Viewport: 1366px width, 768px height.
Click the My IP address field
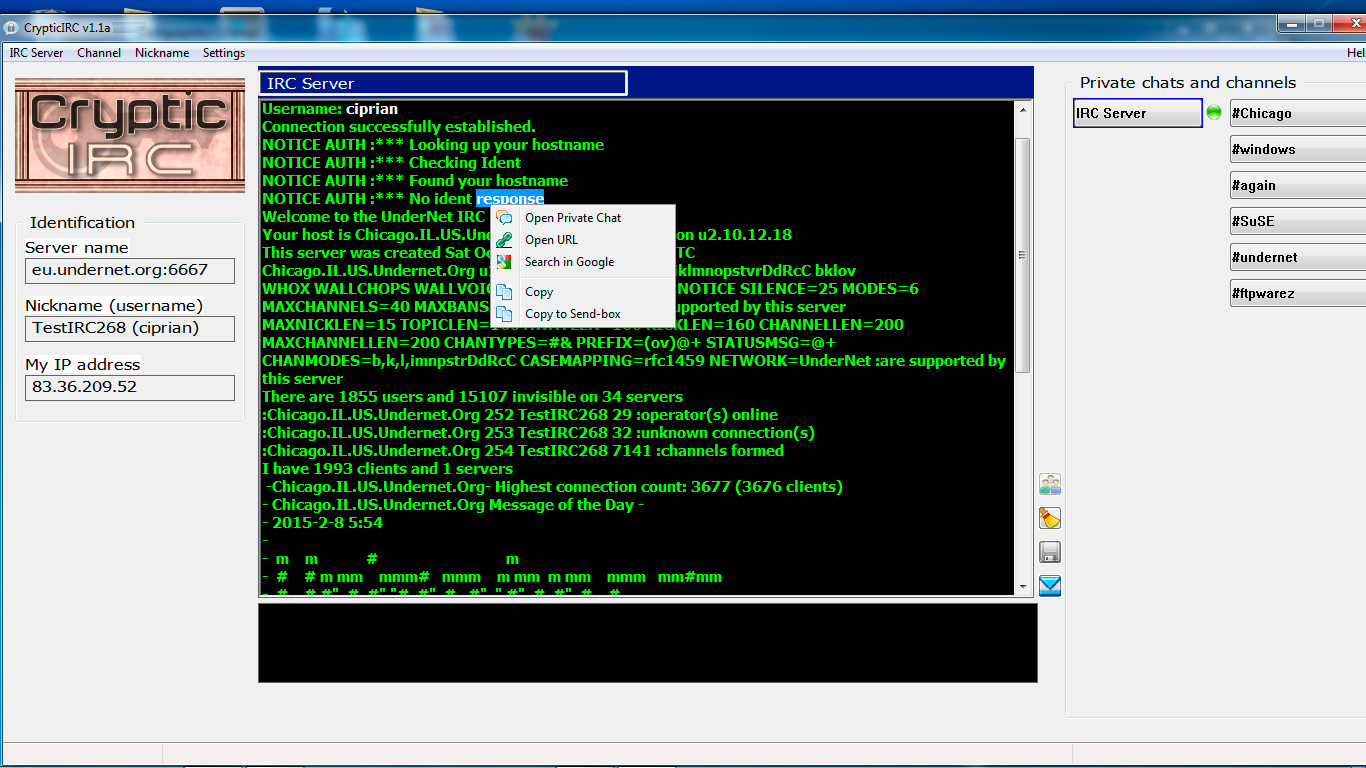(x=130, y=387)
